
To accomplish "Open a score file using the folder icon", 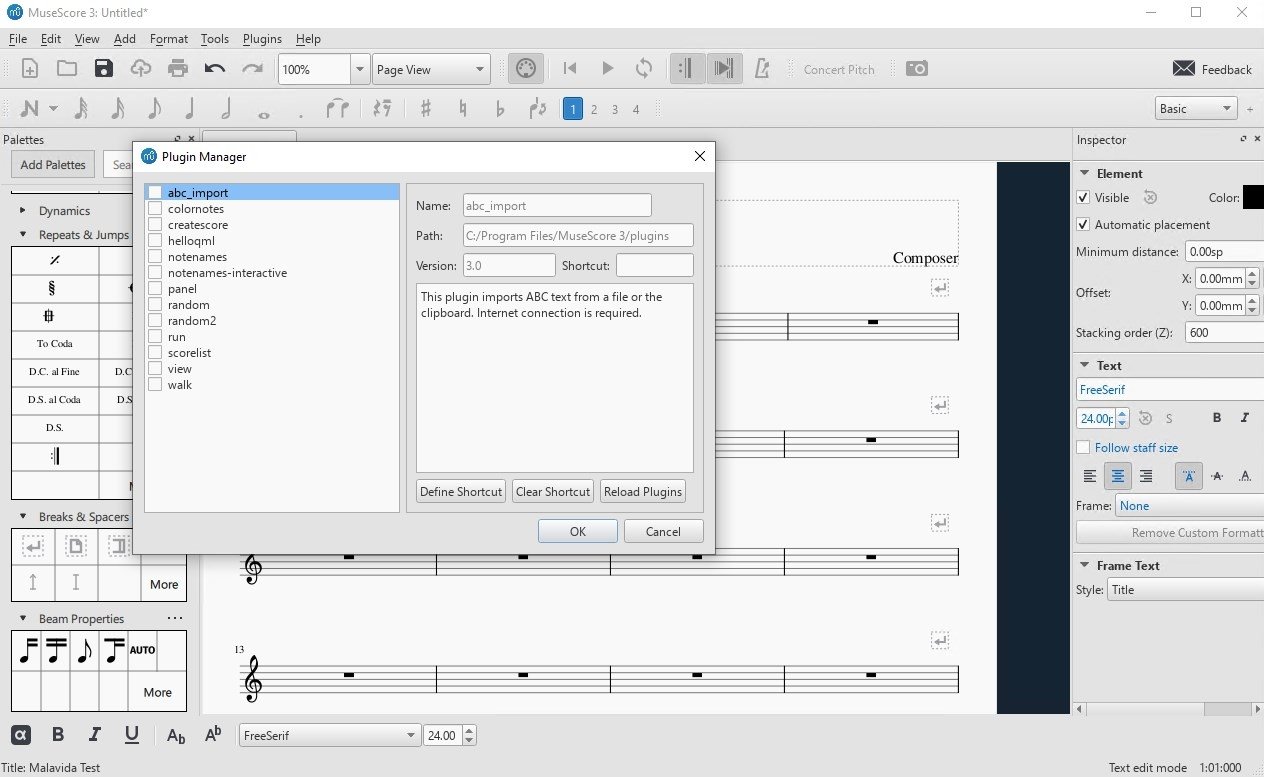I will (x=67, y=69).
